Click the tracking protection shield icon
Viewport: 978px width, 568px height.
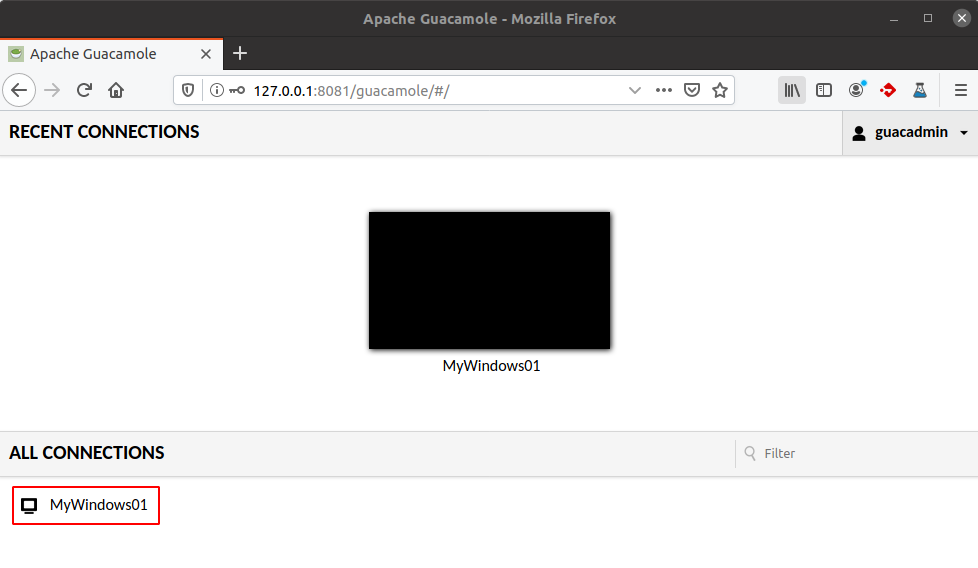coord(188,90)
